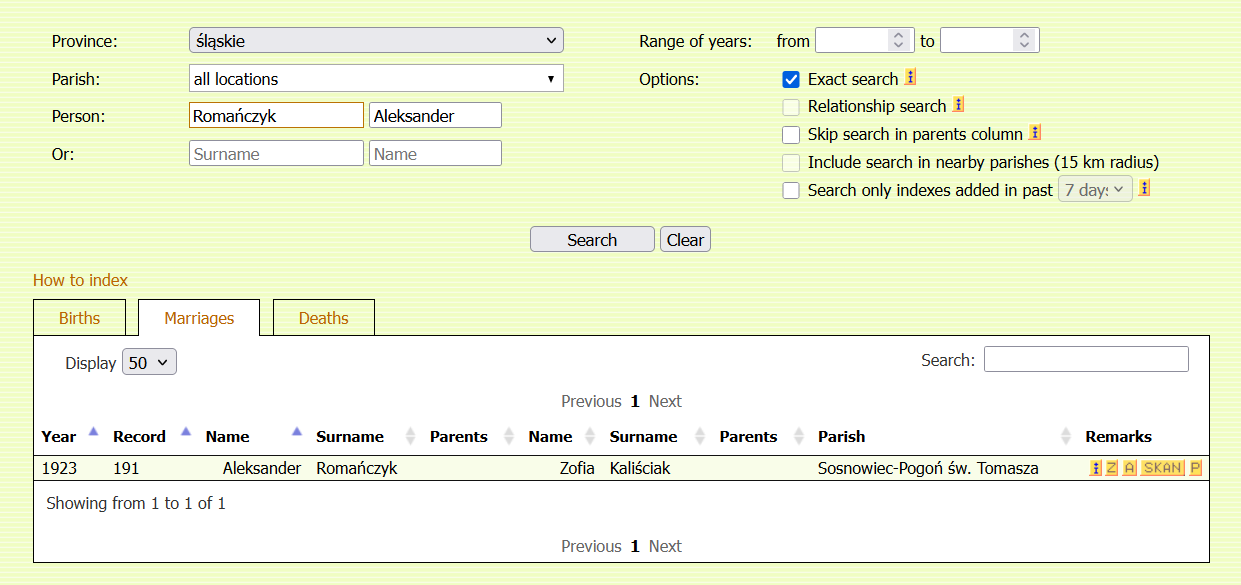Click the table Search filter input field
This screenshot has width=1241, height=585.
[x=1086, y=359]
